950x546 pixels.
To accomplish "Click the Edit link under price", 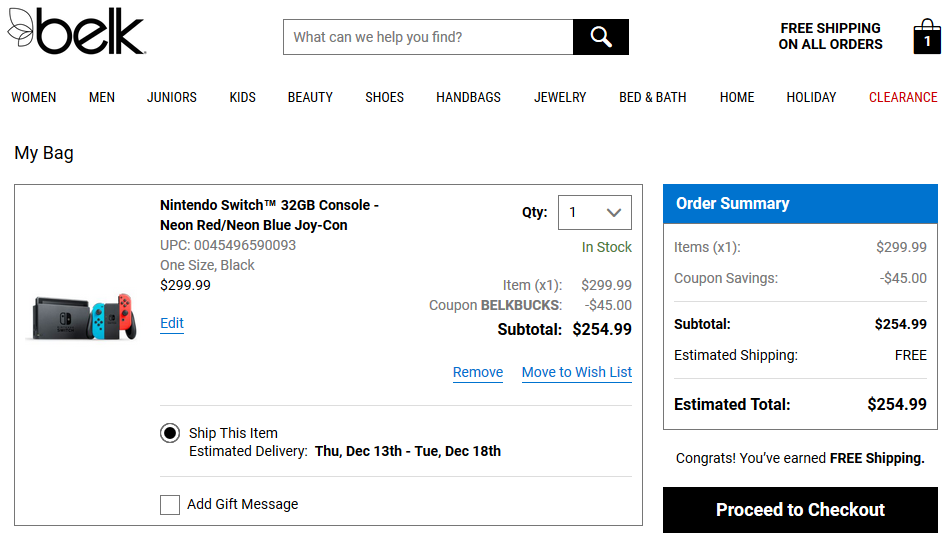I will point(171,323).
